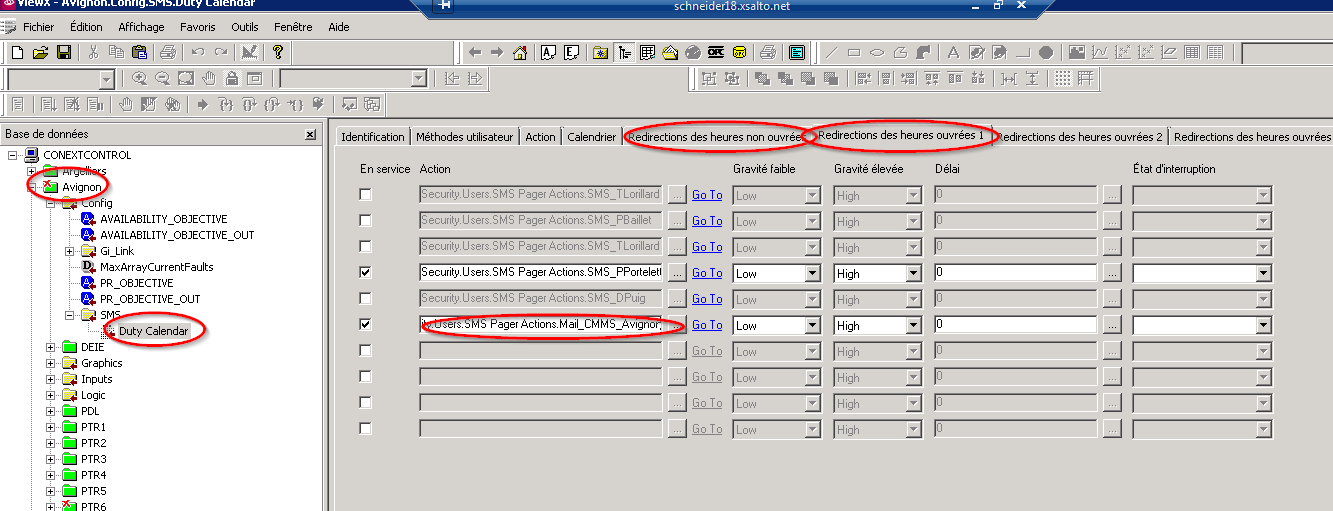Click the Home navigation icon
Screen dimensions: 1333x511
[519, 52]
